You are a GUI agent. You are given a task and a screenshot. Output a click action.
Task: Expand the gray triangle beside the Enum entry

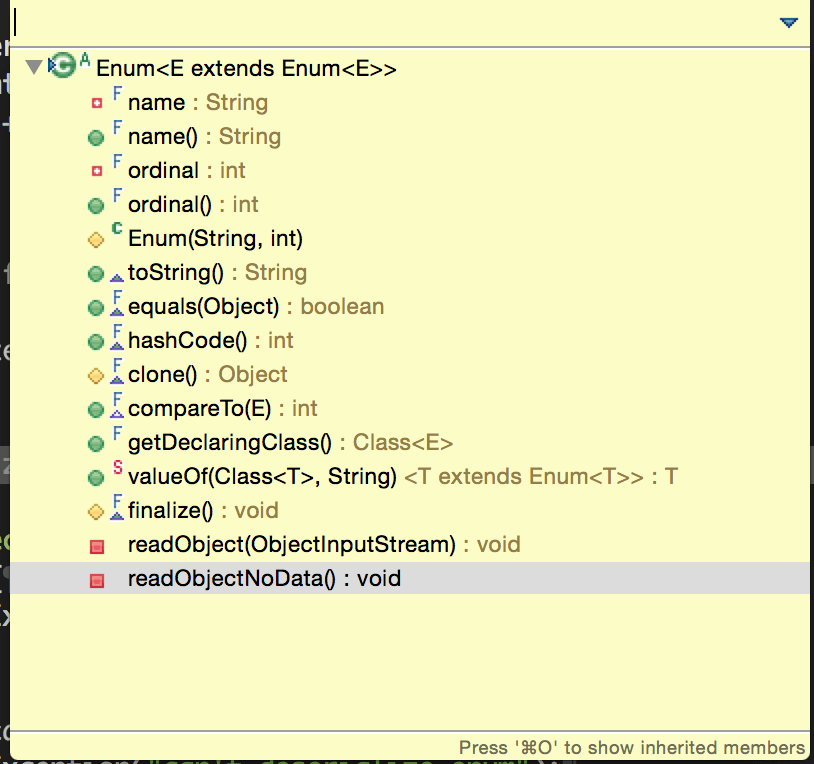[36, 67]
